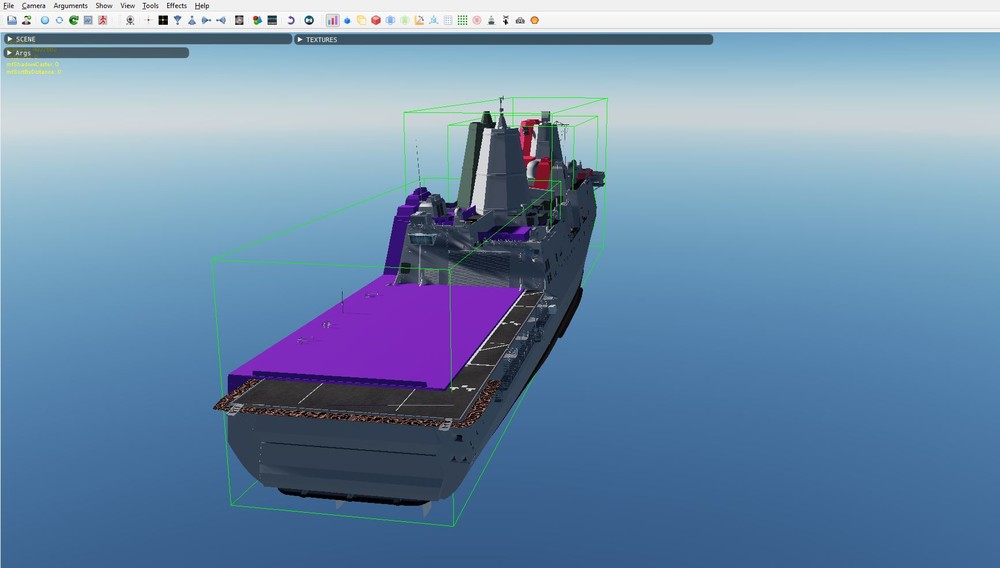
Task: Click the black square with light dot icon
Action: (x=163, y=20)
